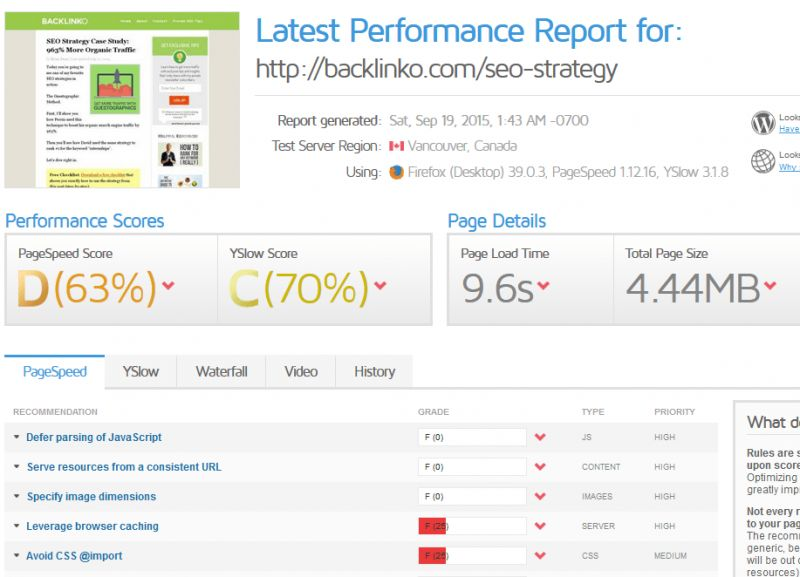
Task: Click the PageSpeed Score D(63%) value
Action: coord(87,289)
